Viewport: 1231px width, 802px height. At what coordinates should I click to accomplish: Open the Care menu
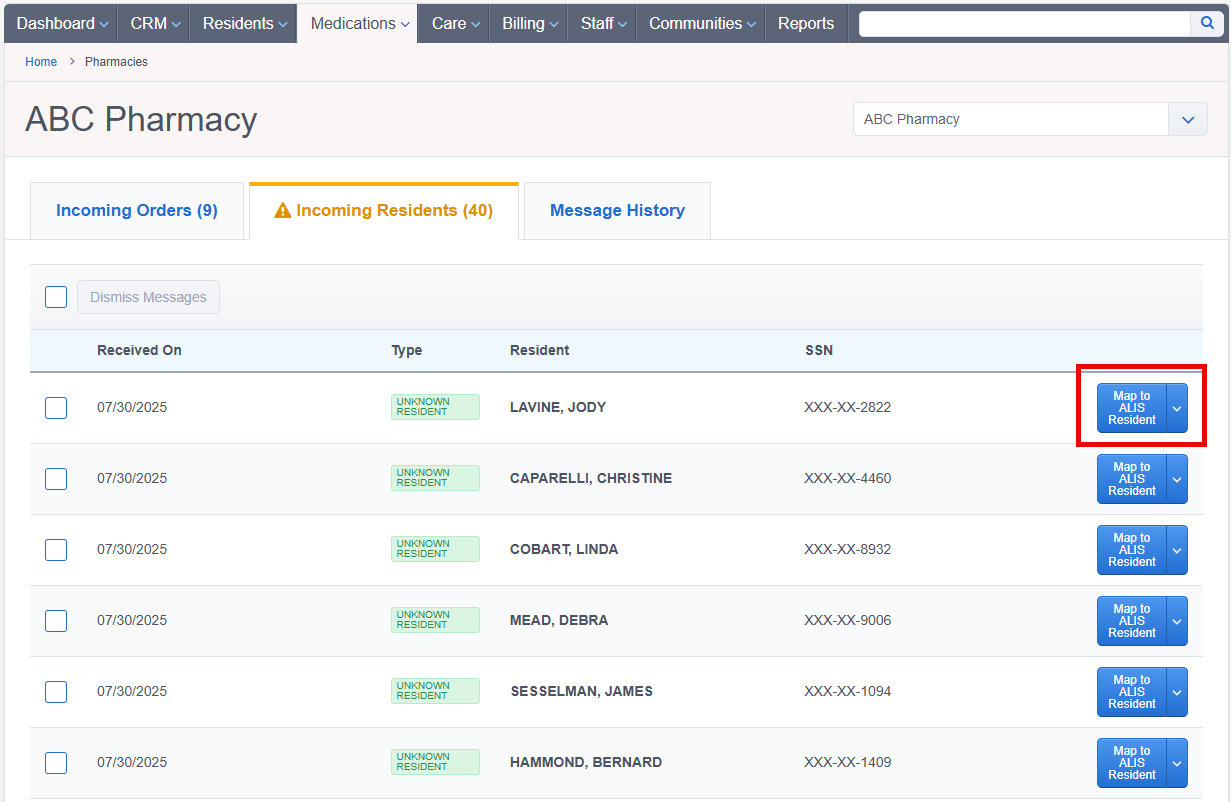pos(455,23)
